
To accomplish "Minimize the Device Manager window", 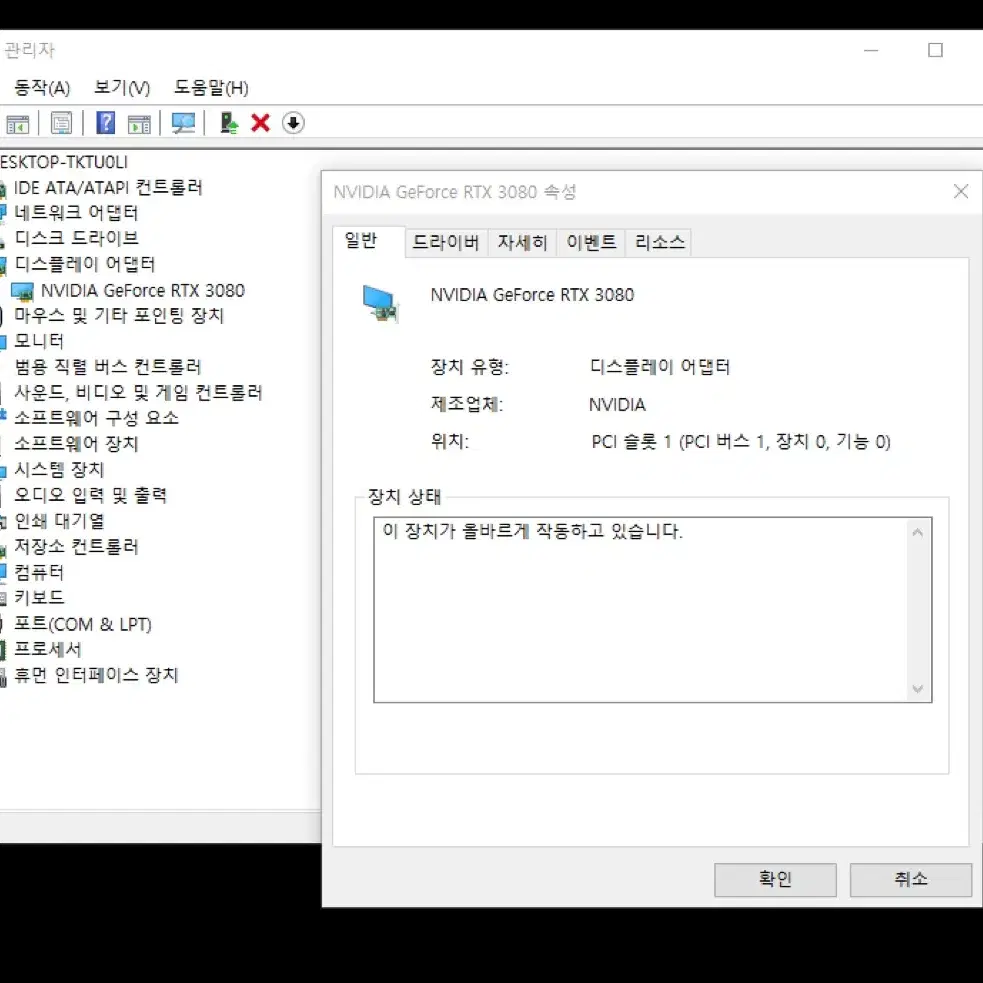I will tap(871, 50).
